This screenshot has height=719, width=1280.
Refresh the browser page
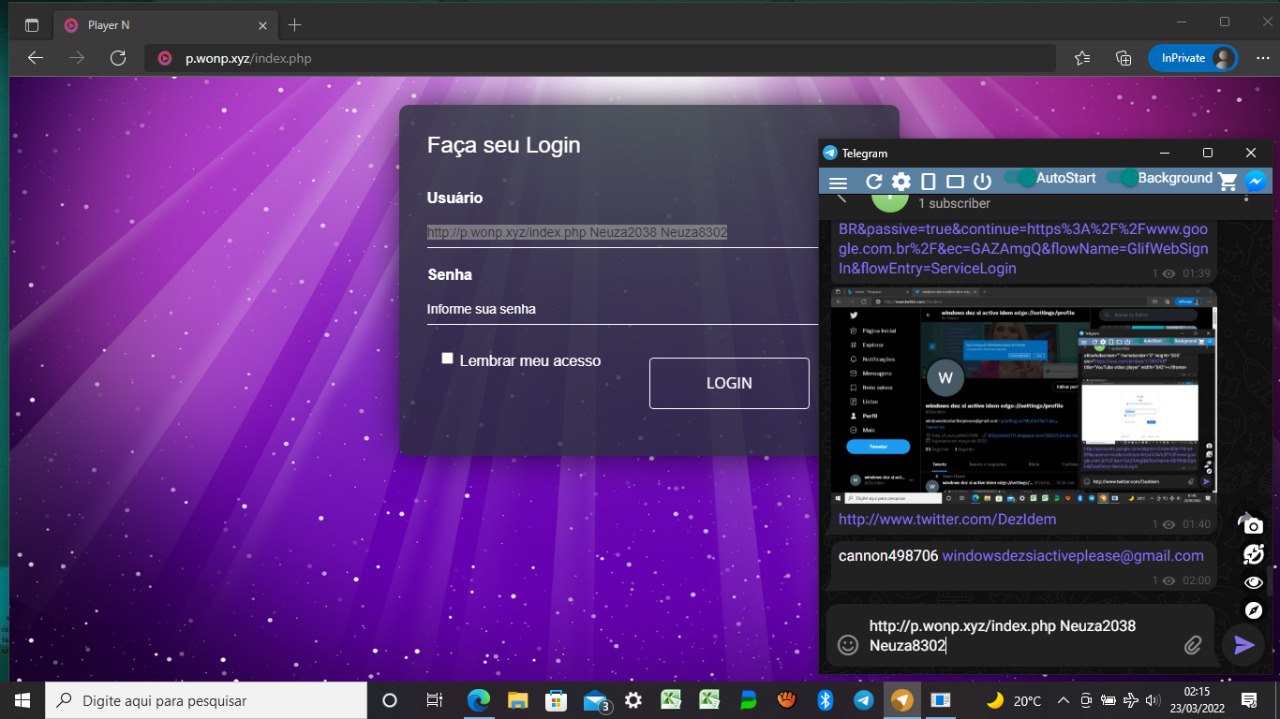pos(118,58)
